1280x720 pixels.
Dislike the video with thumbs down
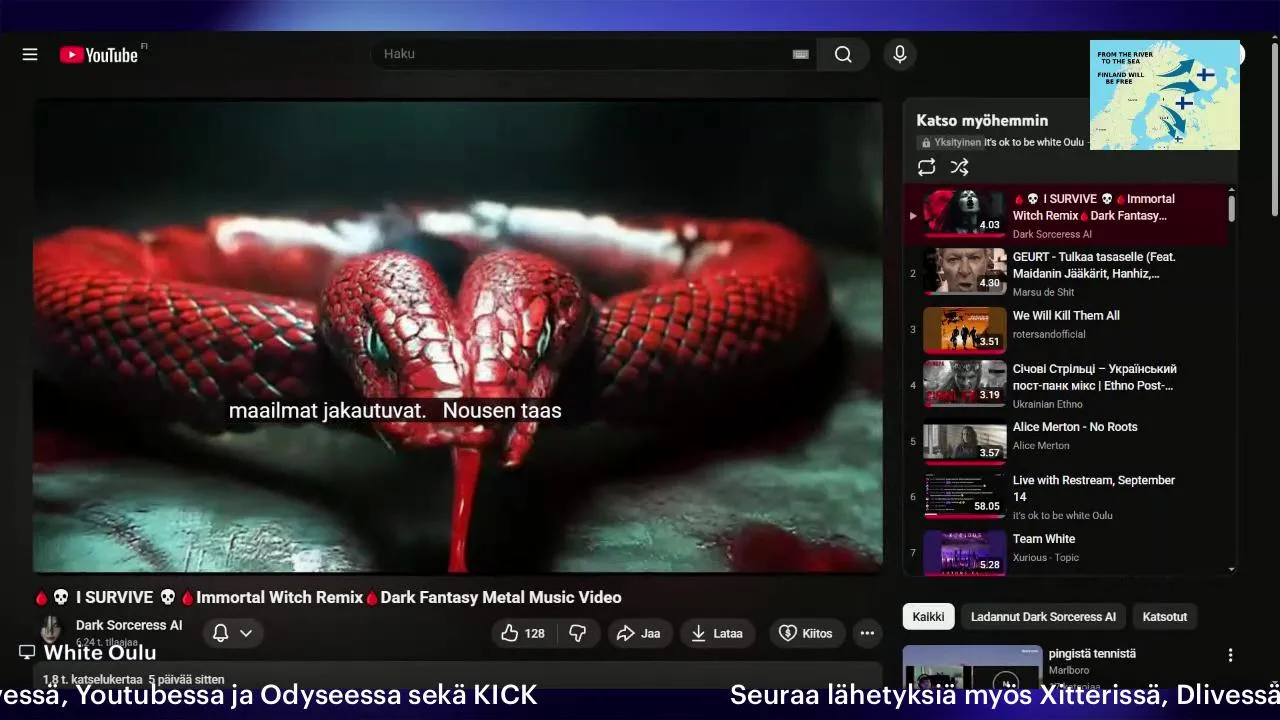click(x=577, y=633)
